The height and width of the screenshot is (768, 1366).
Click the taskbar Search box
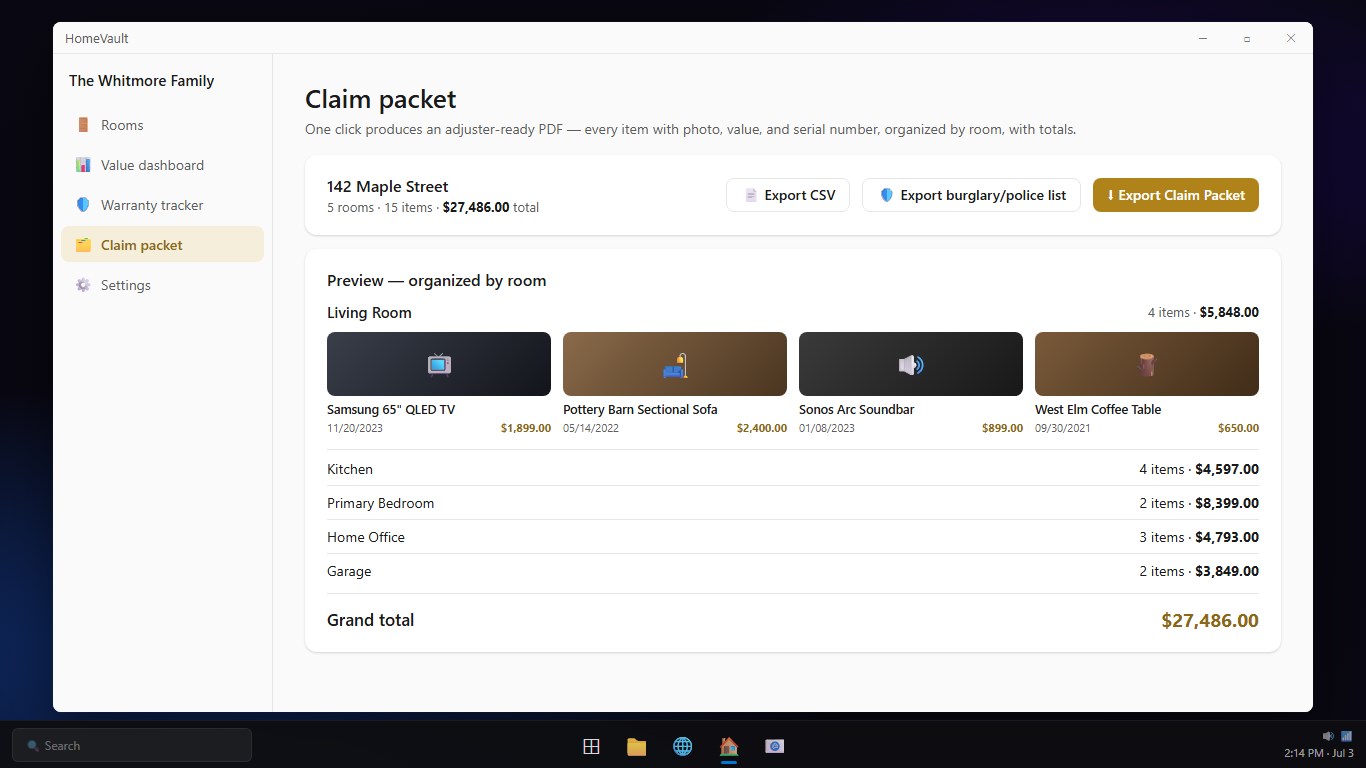point(132,745)
